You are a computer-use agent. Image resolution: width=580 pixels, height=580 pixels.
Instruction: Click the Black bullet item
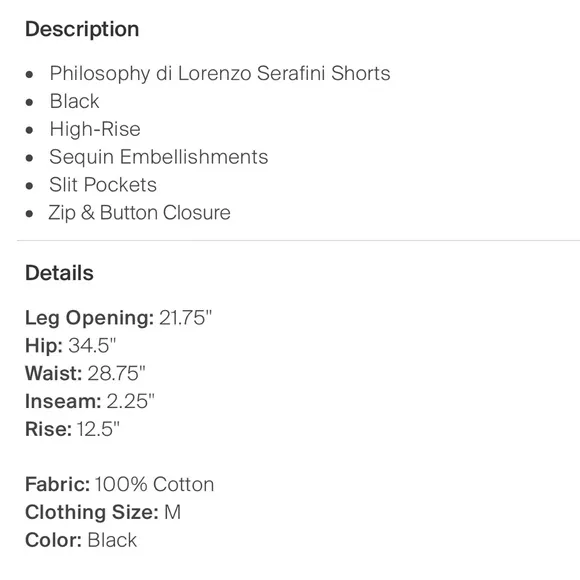(x=74, y=101)
